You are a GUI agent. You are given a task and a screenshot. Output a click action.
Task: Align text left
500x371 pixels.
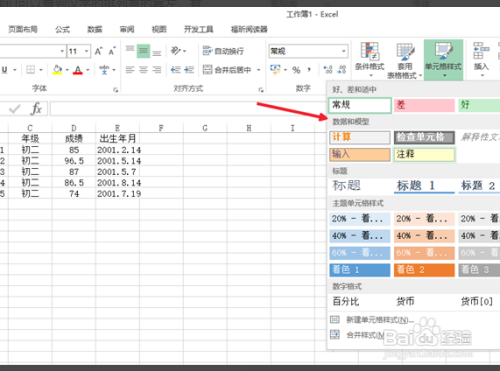pyautogui.click(x=130, y=70)
